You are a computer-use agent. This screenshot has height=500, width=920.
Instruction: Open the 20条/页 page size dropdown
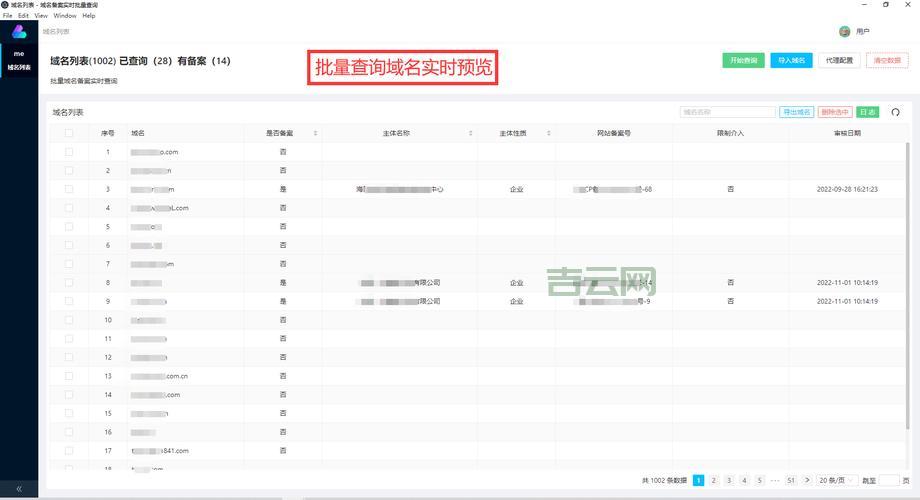pos(837,481)
